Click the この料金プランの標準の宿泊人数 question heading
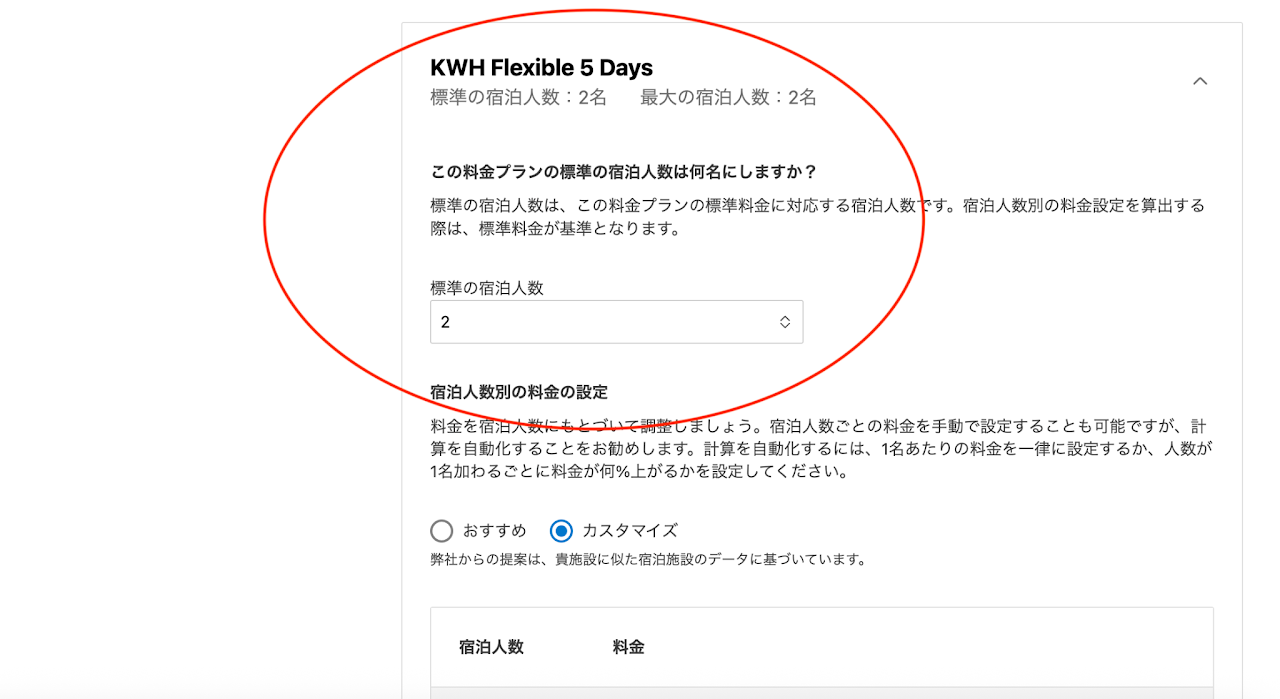The height and width of the screenshot is (699, 1280). click(623, 171)
